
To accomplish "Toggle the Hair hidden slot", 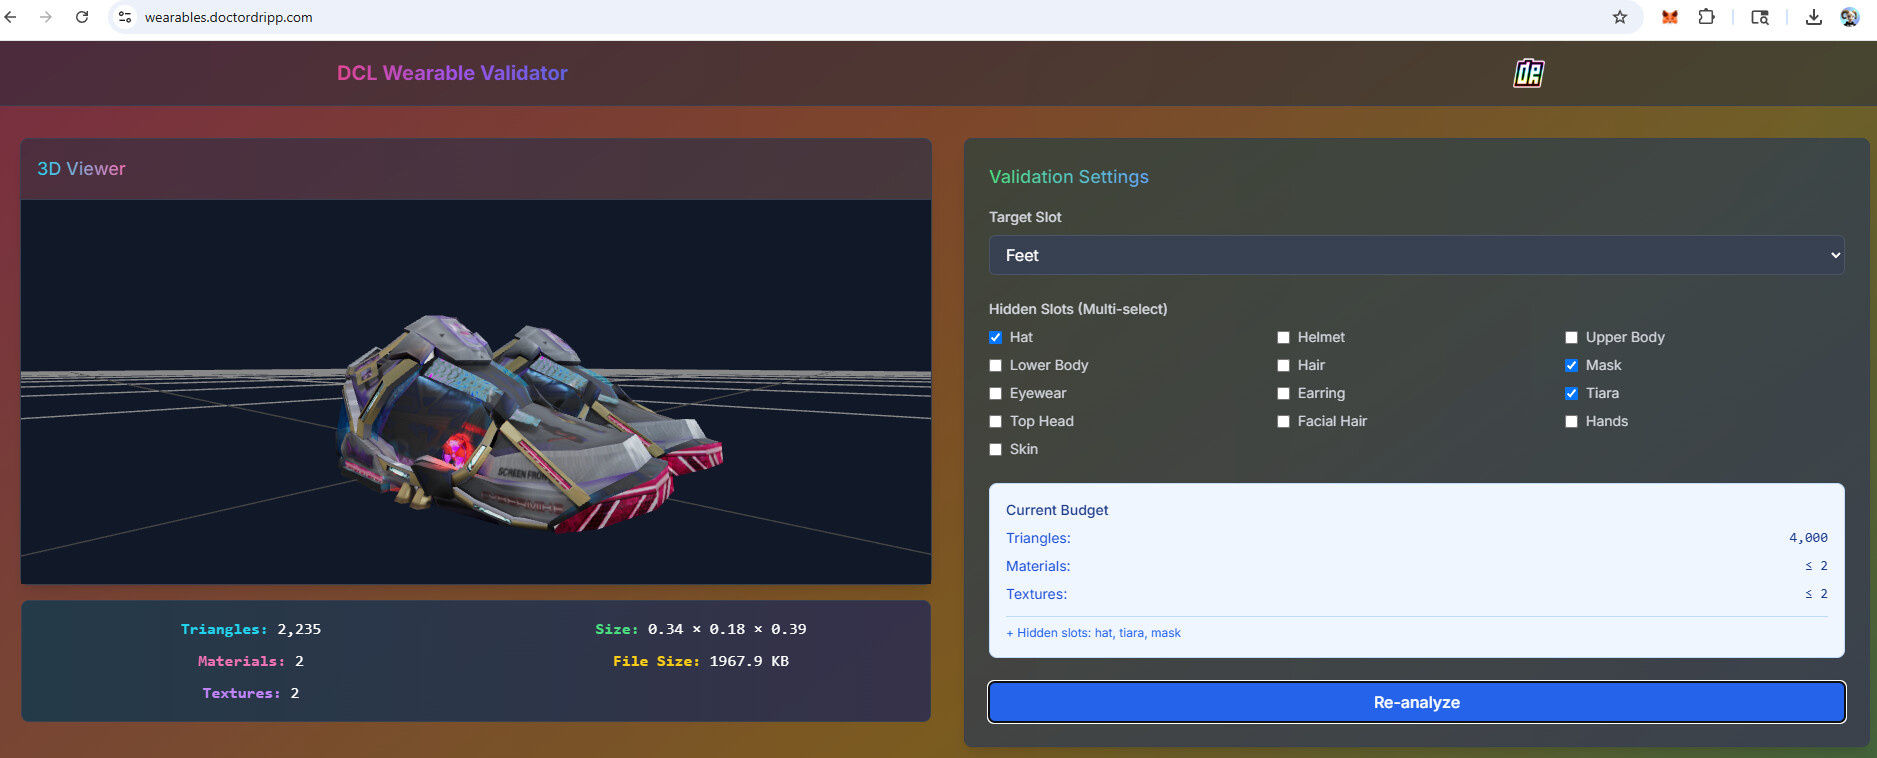I will coord(1283,365).
